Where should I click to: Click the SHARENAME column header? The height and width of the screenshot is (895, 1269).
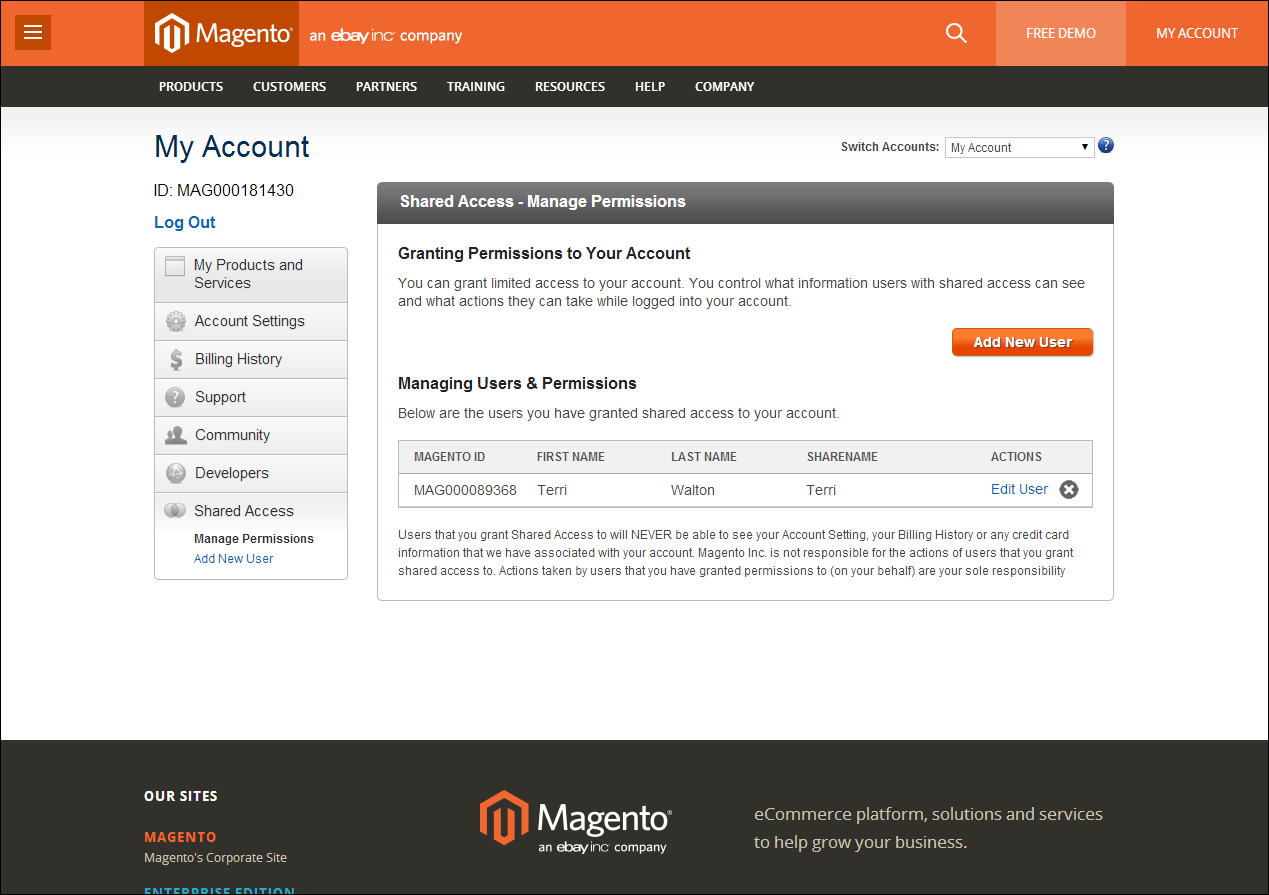tap(842, 457)
